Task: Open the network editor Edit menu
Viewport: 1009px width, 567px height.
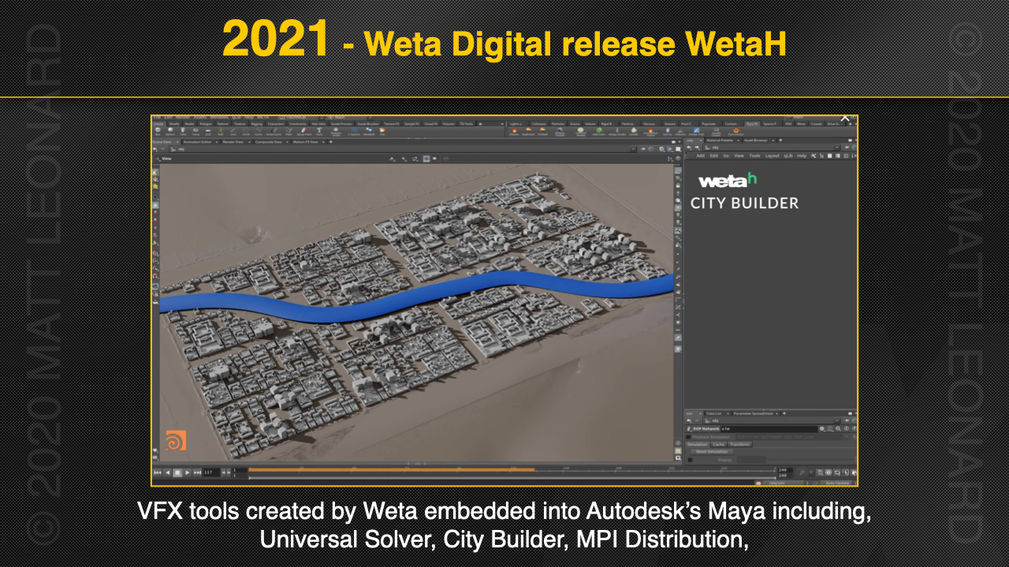Action: coord(714,156)
